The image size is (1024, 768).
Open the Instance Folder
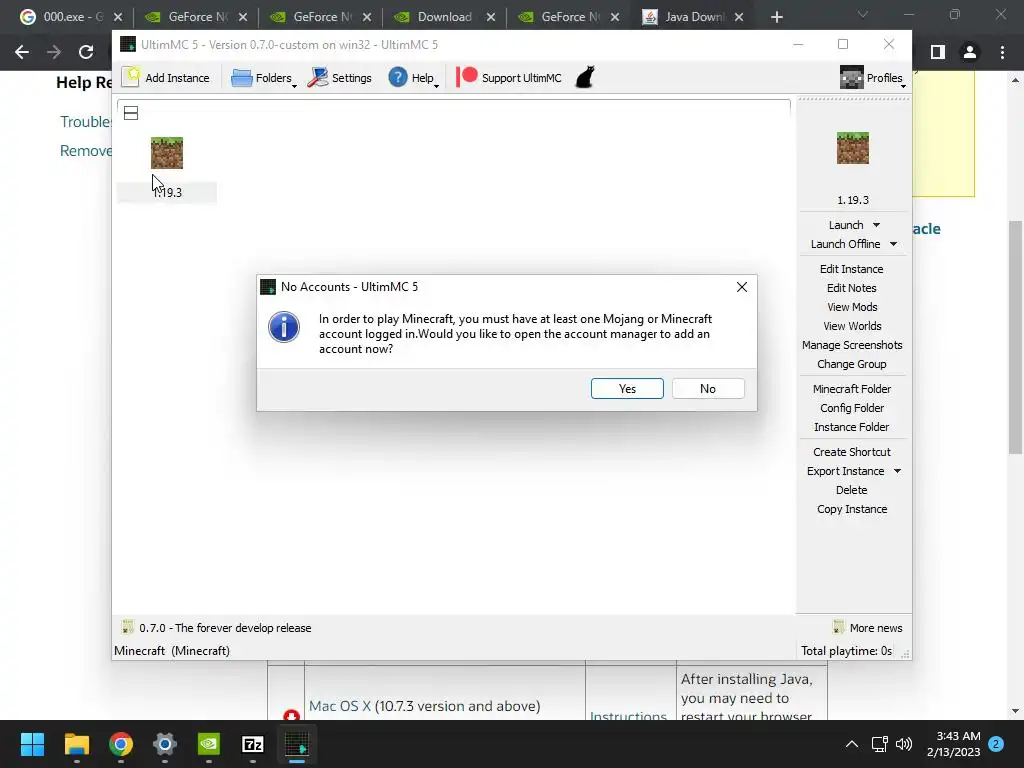coord(852,427)
